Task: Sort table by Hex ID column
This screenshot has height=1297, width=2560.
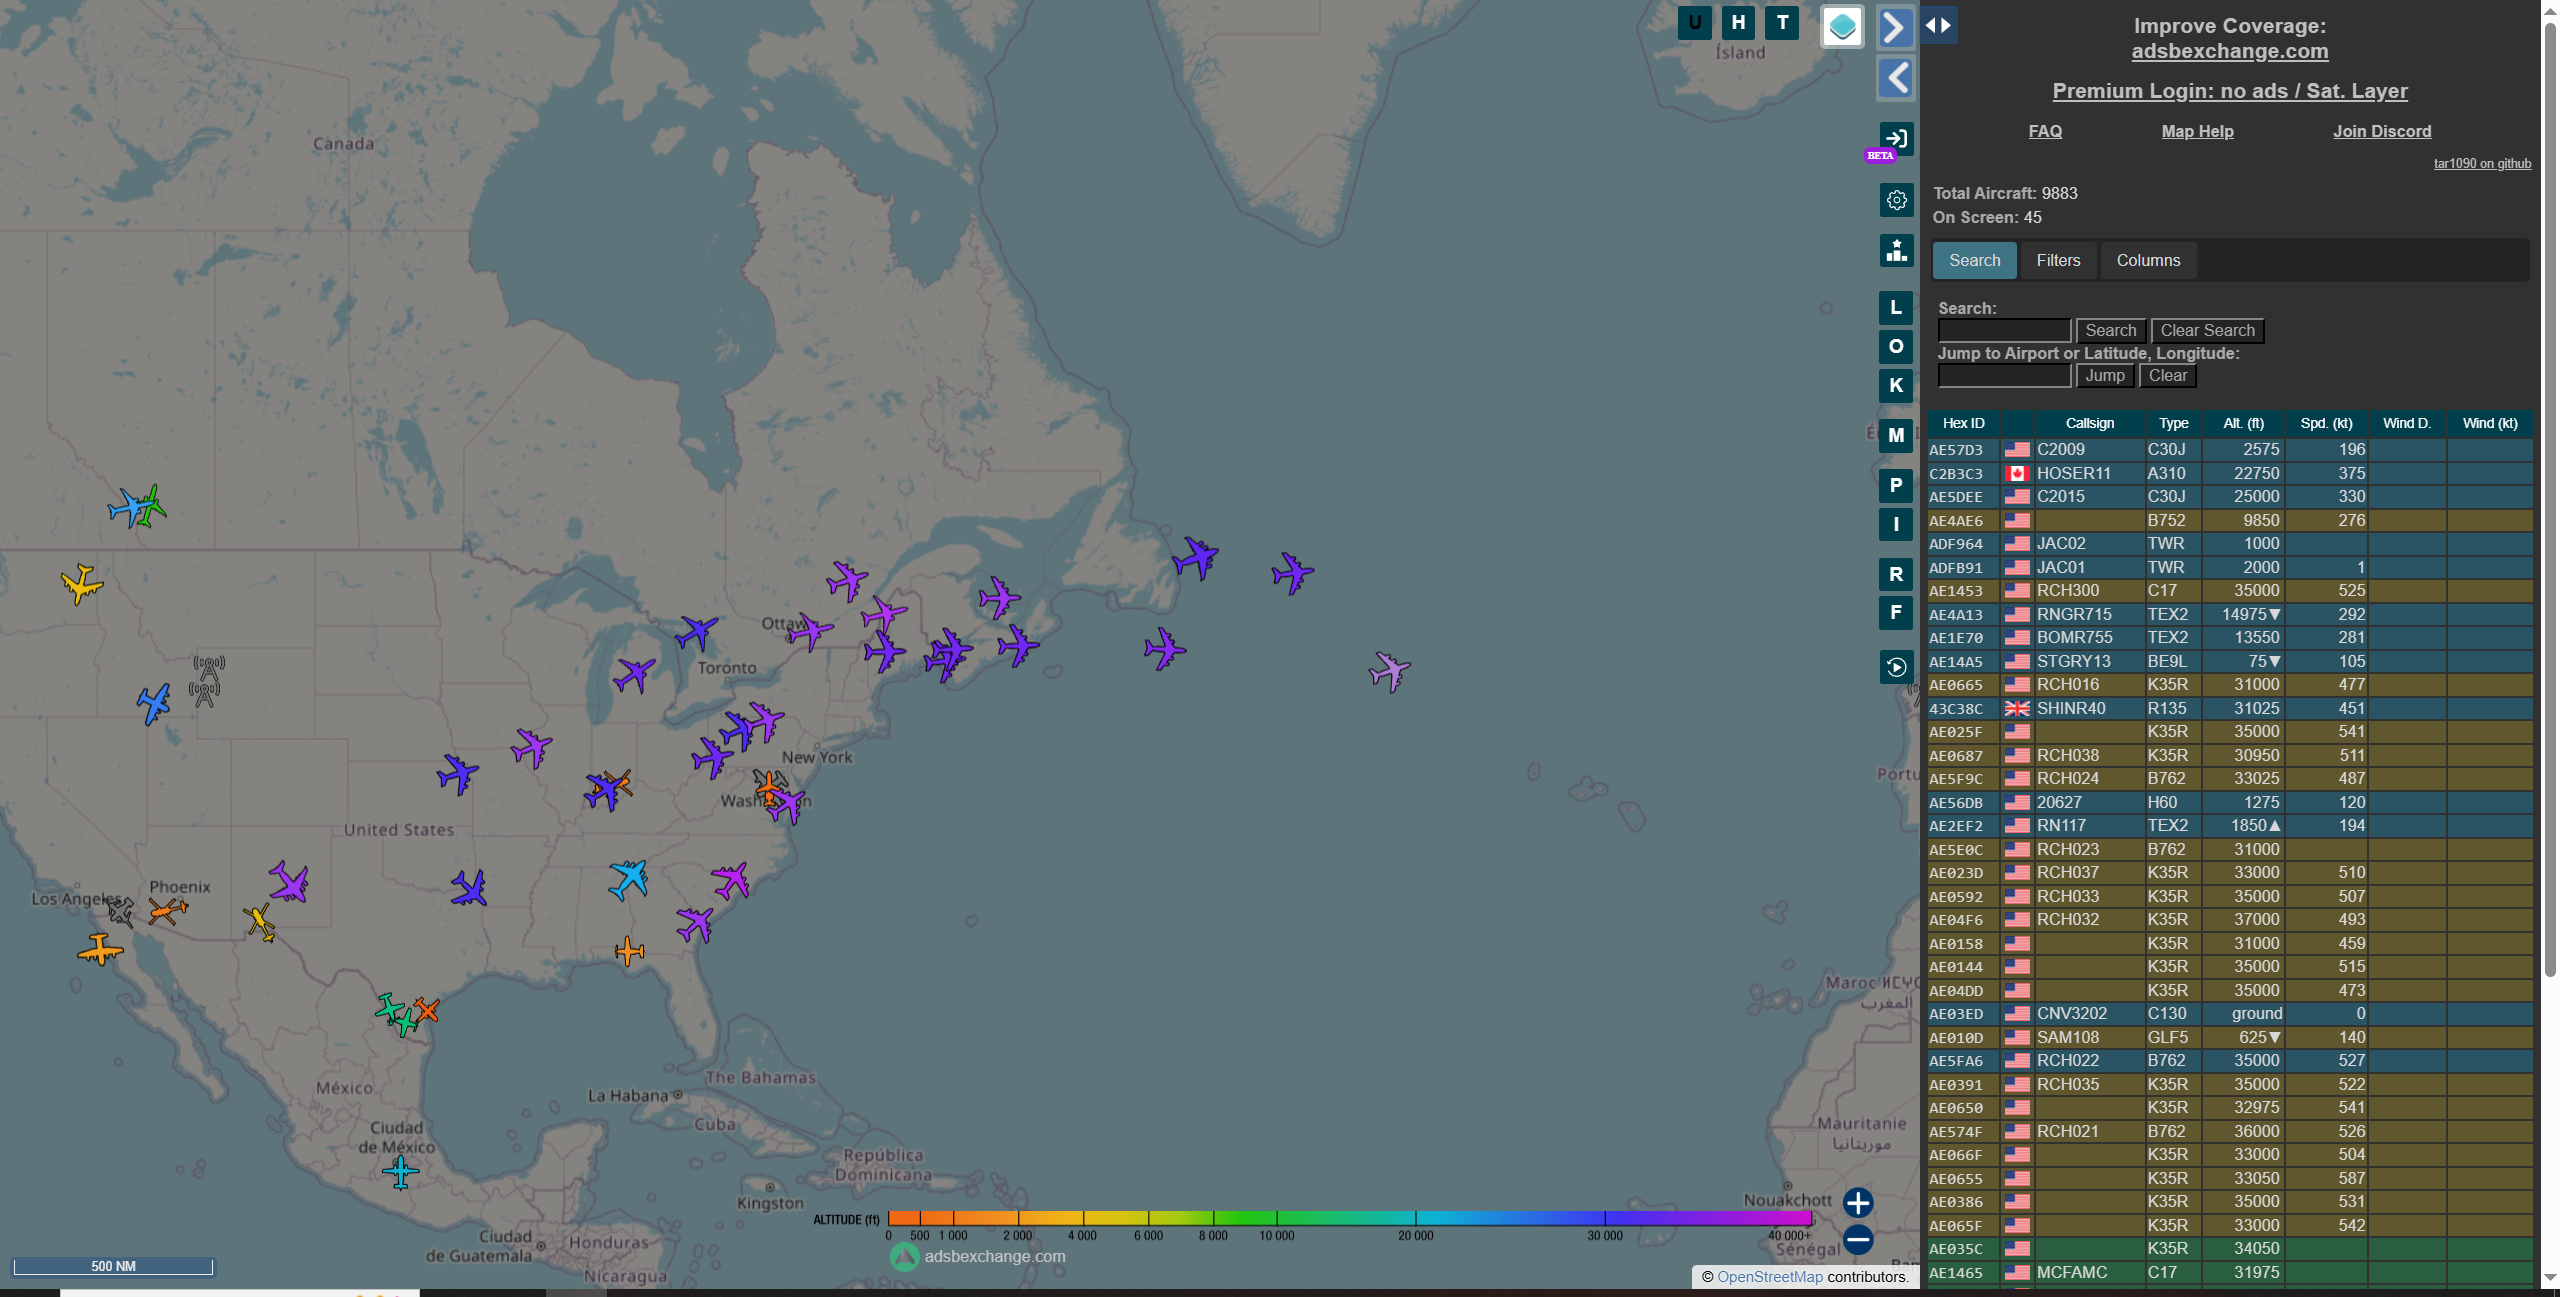Action: tap(1963, 424)
